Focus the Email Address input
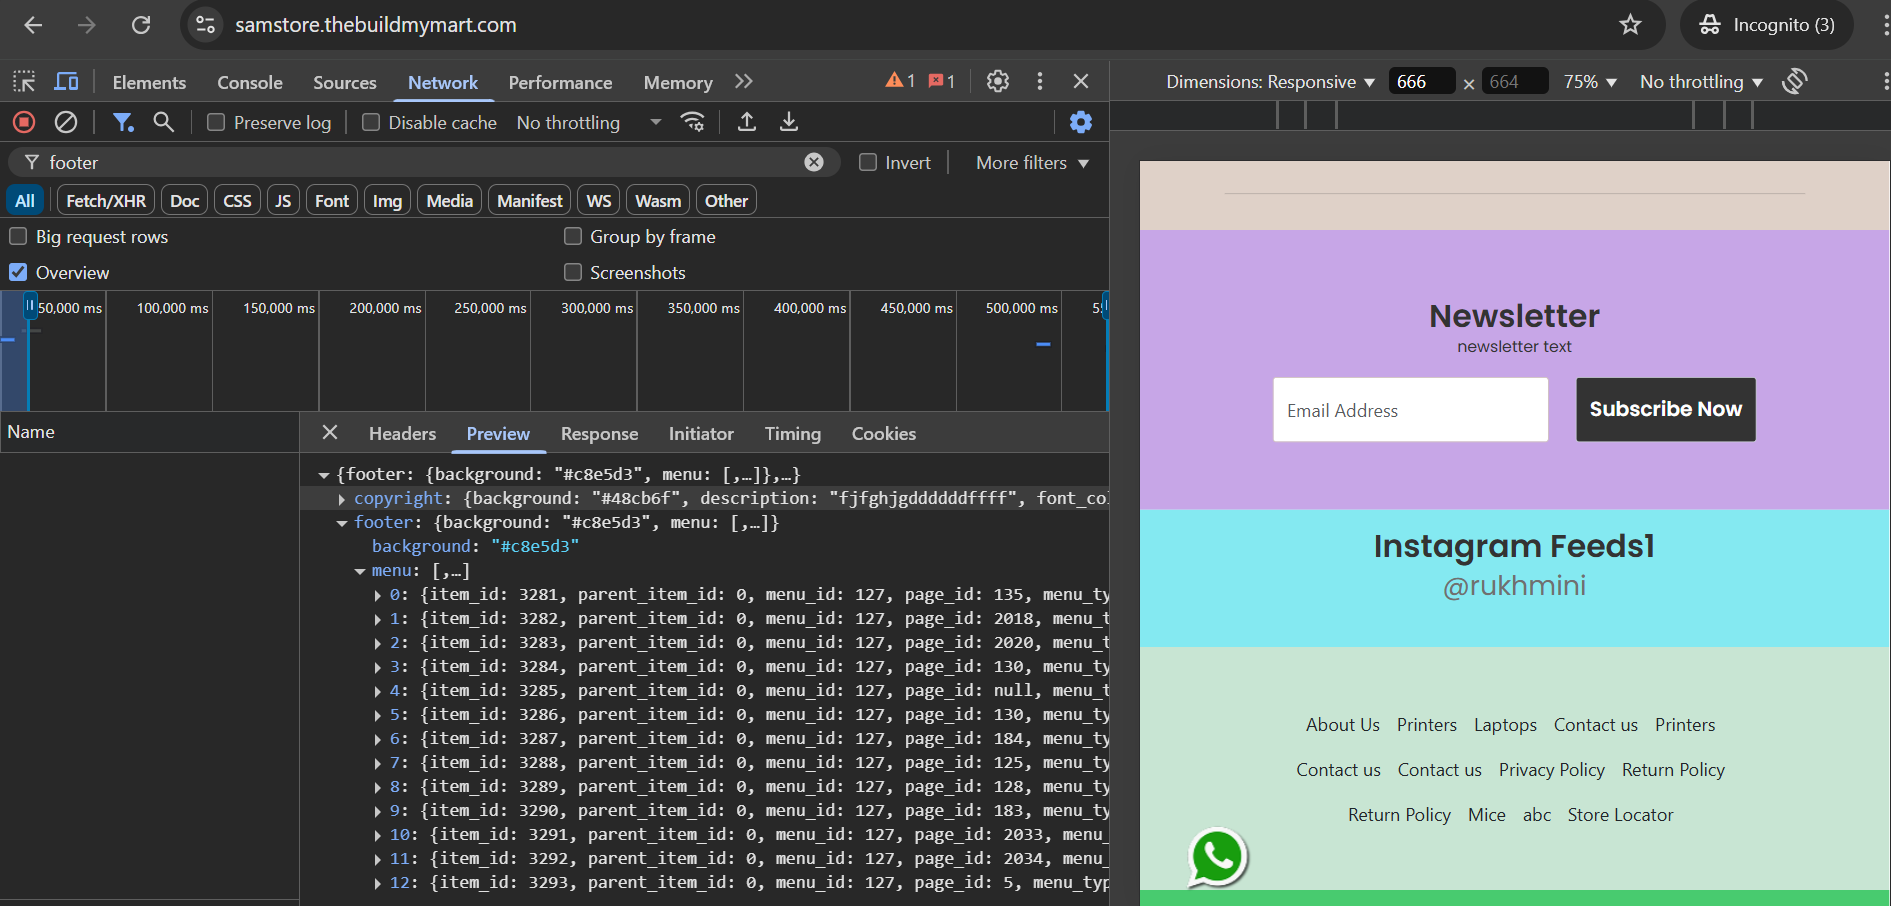 [1410, 409]
